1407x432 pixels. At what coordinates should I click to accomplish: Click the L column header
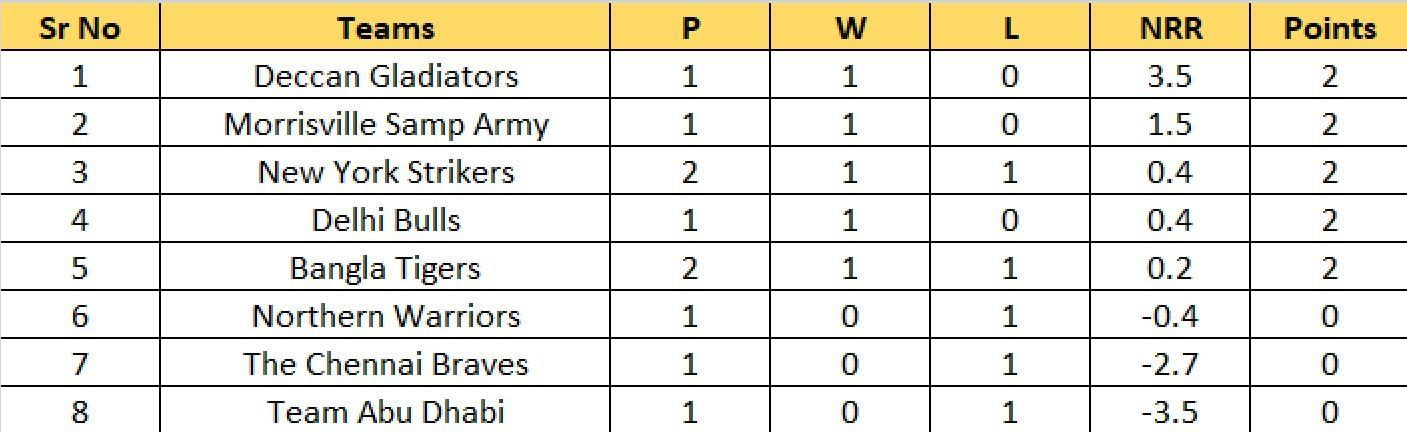click(x=1010, y=28)
